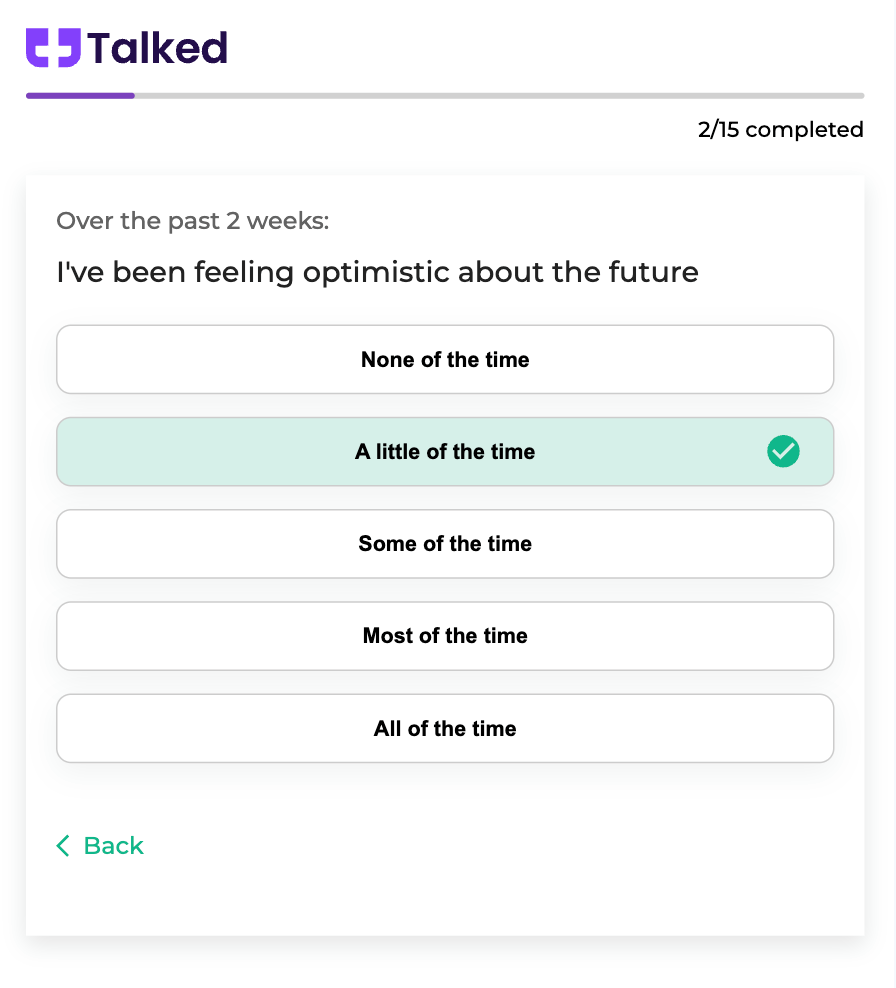Image resolution: width=896 pixels, height=988 pixels.
Task: Click the purple filled progress bar segment
Action: [80, 96]
